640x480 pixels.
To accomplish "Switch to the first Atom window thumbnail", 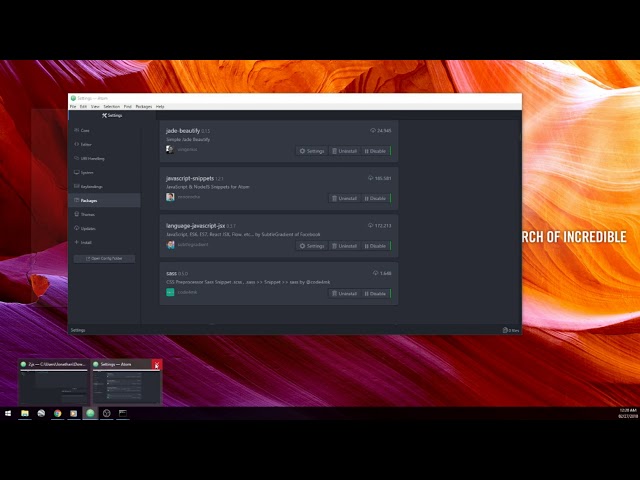I will [x=54, y=382].
